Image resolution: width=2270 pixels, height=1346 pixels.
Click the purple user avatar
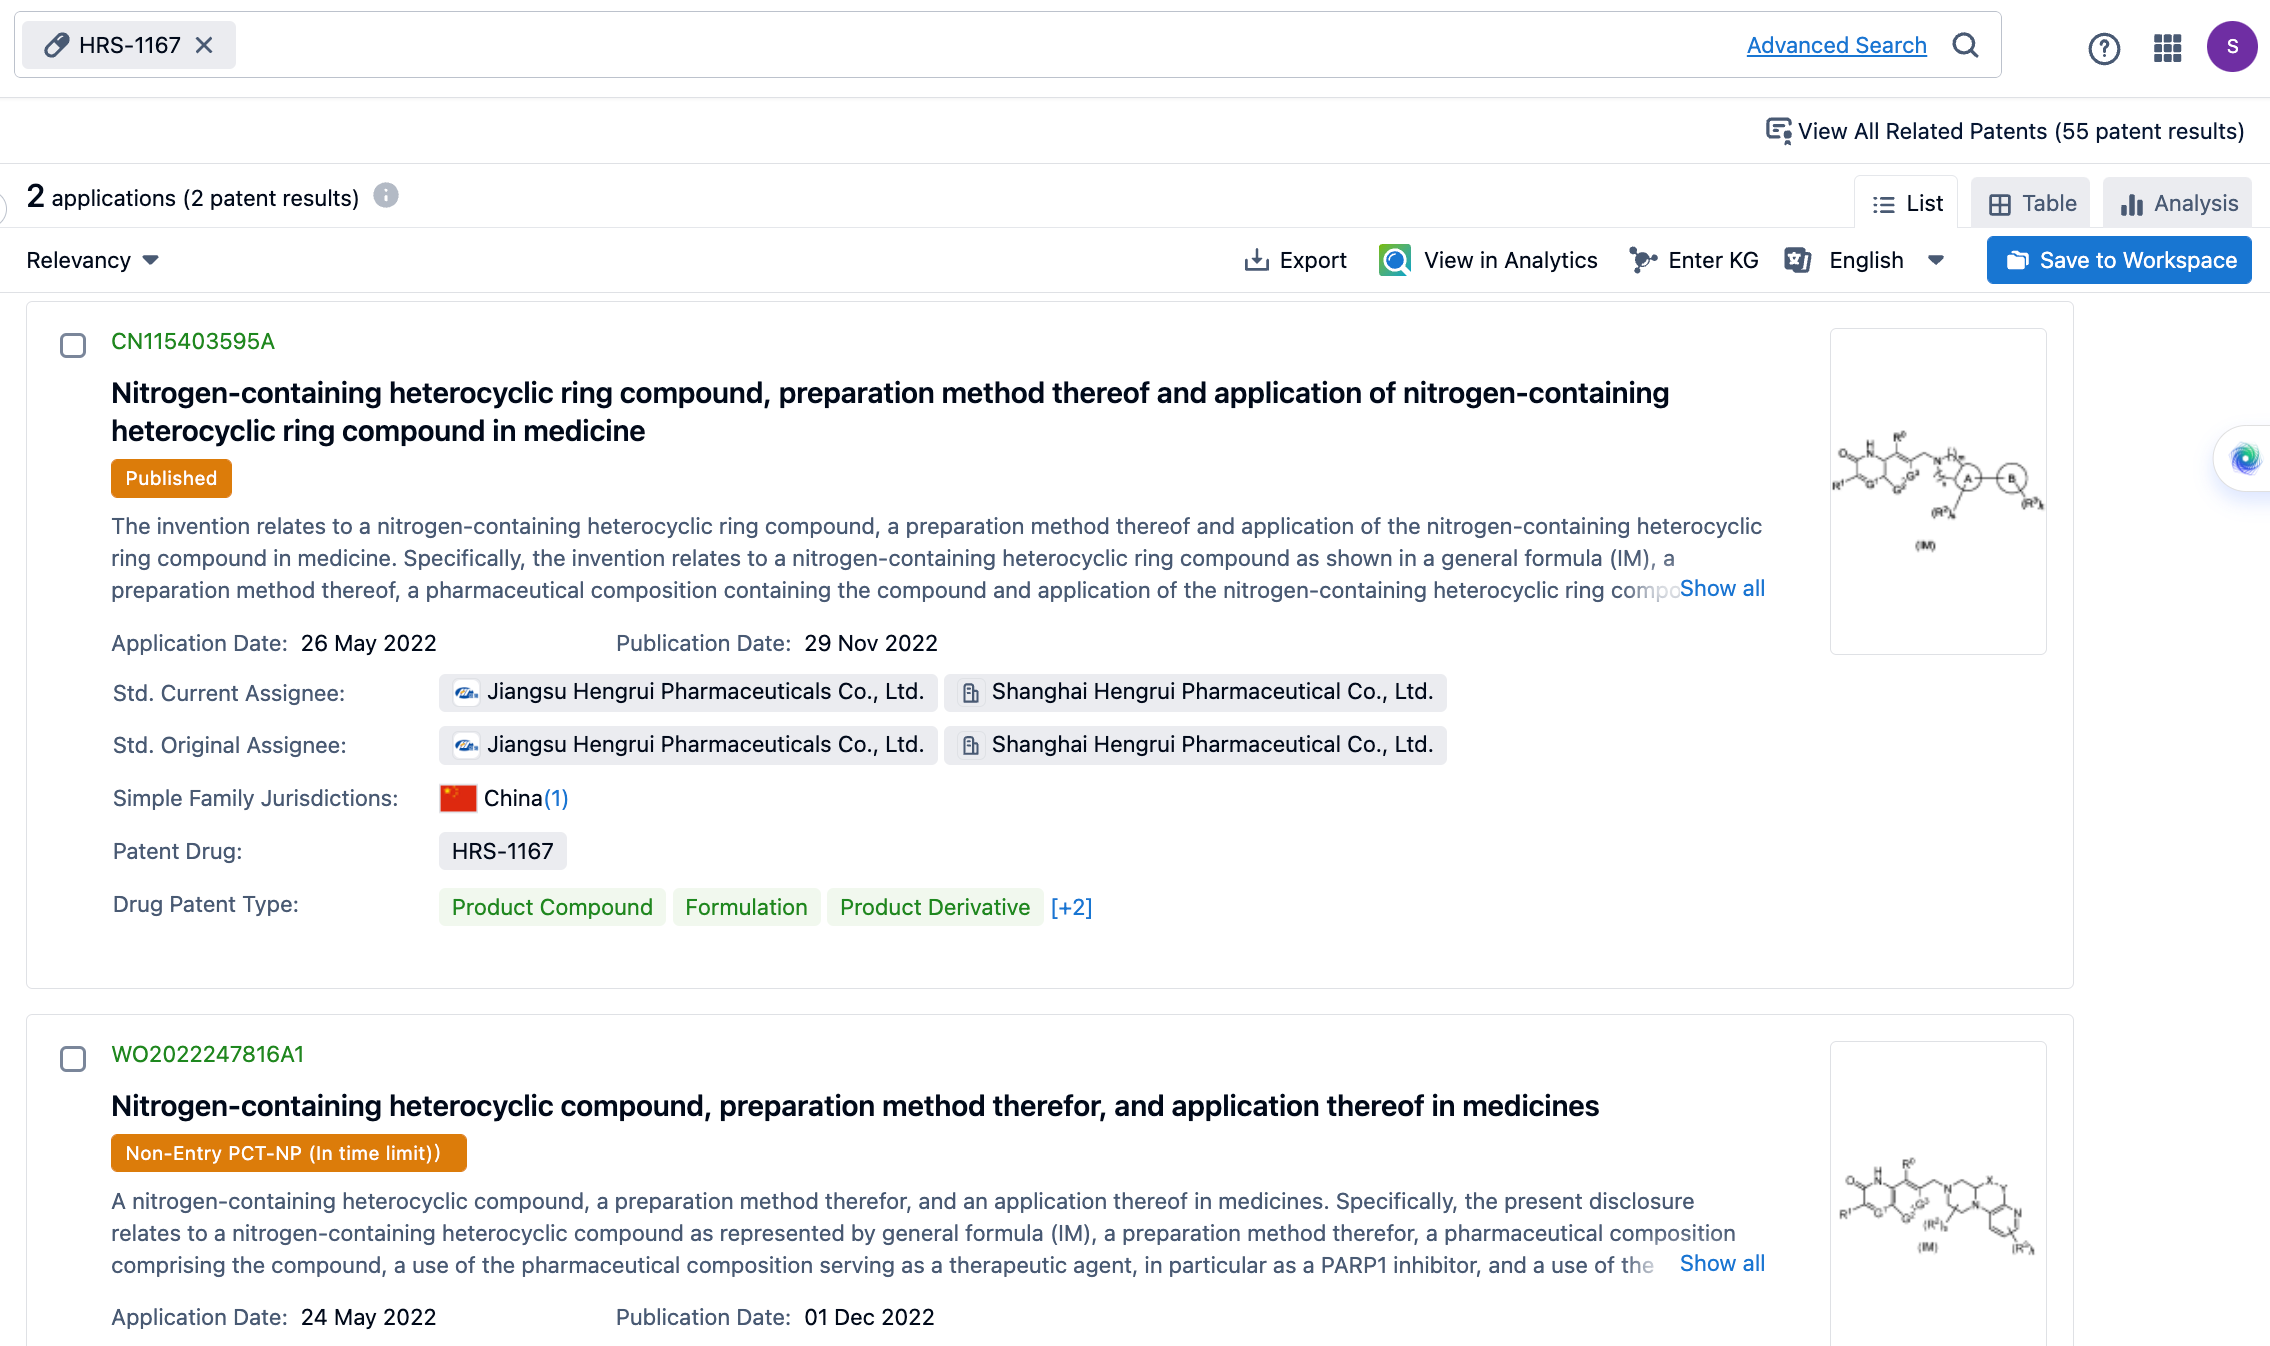pos(2232,47)
